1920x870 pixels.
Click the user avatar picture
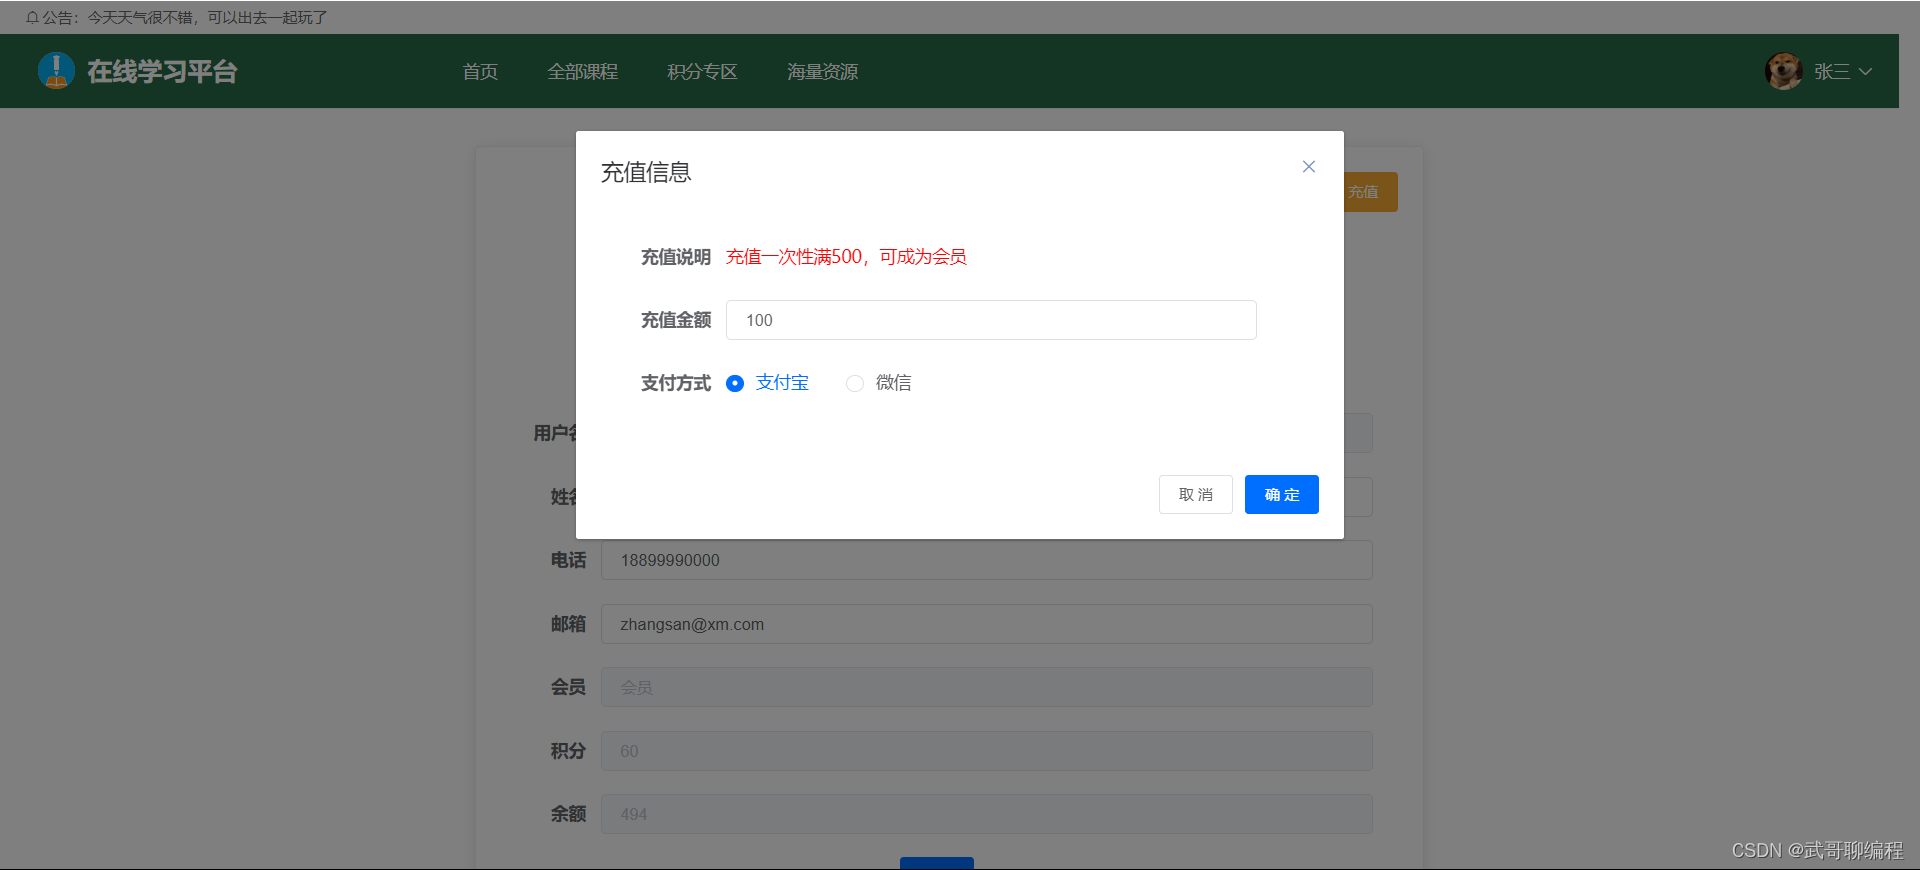coord(1784,71)
